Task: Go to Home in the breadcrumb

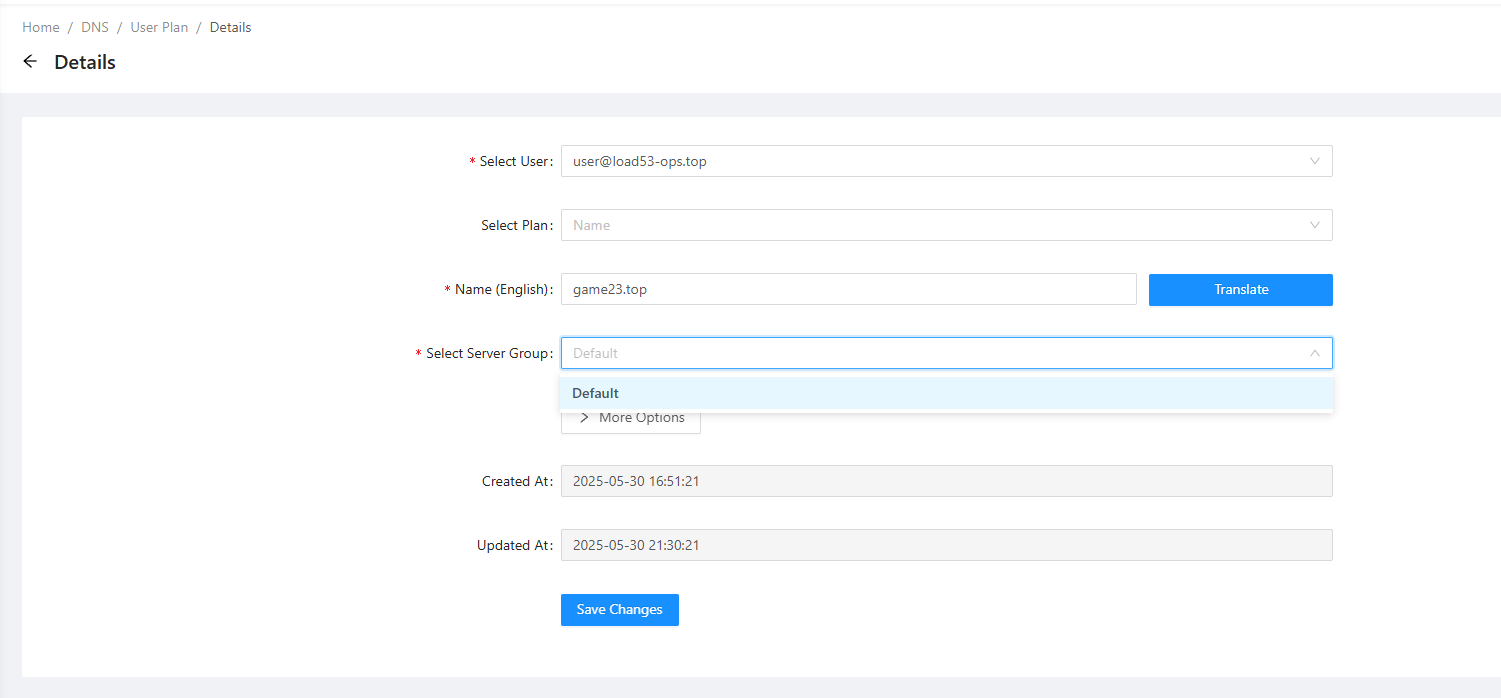Action: click(x=41, y=27)
